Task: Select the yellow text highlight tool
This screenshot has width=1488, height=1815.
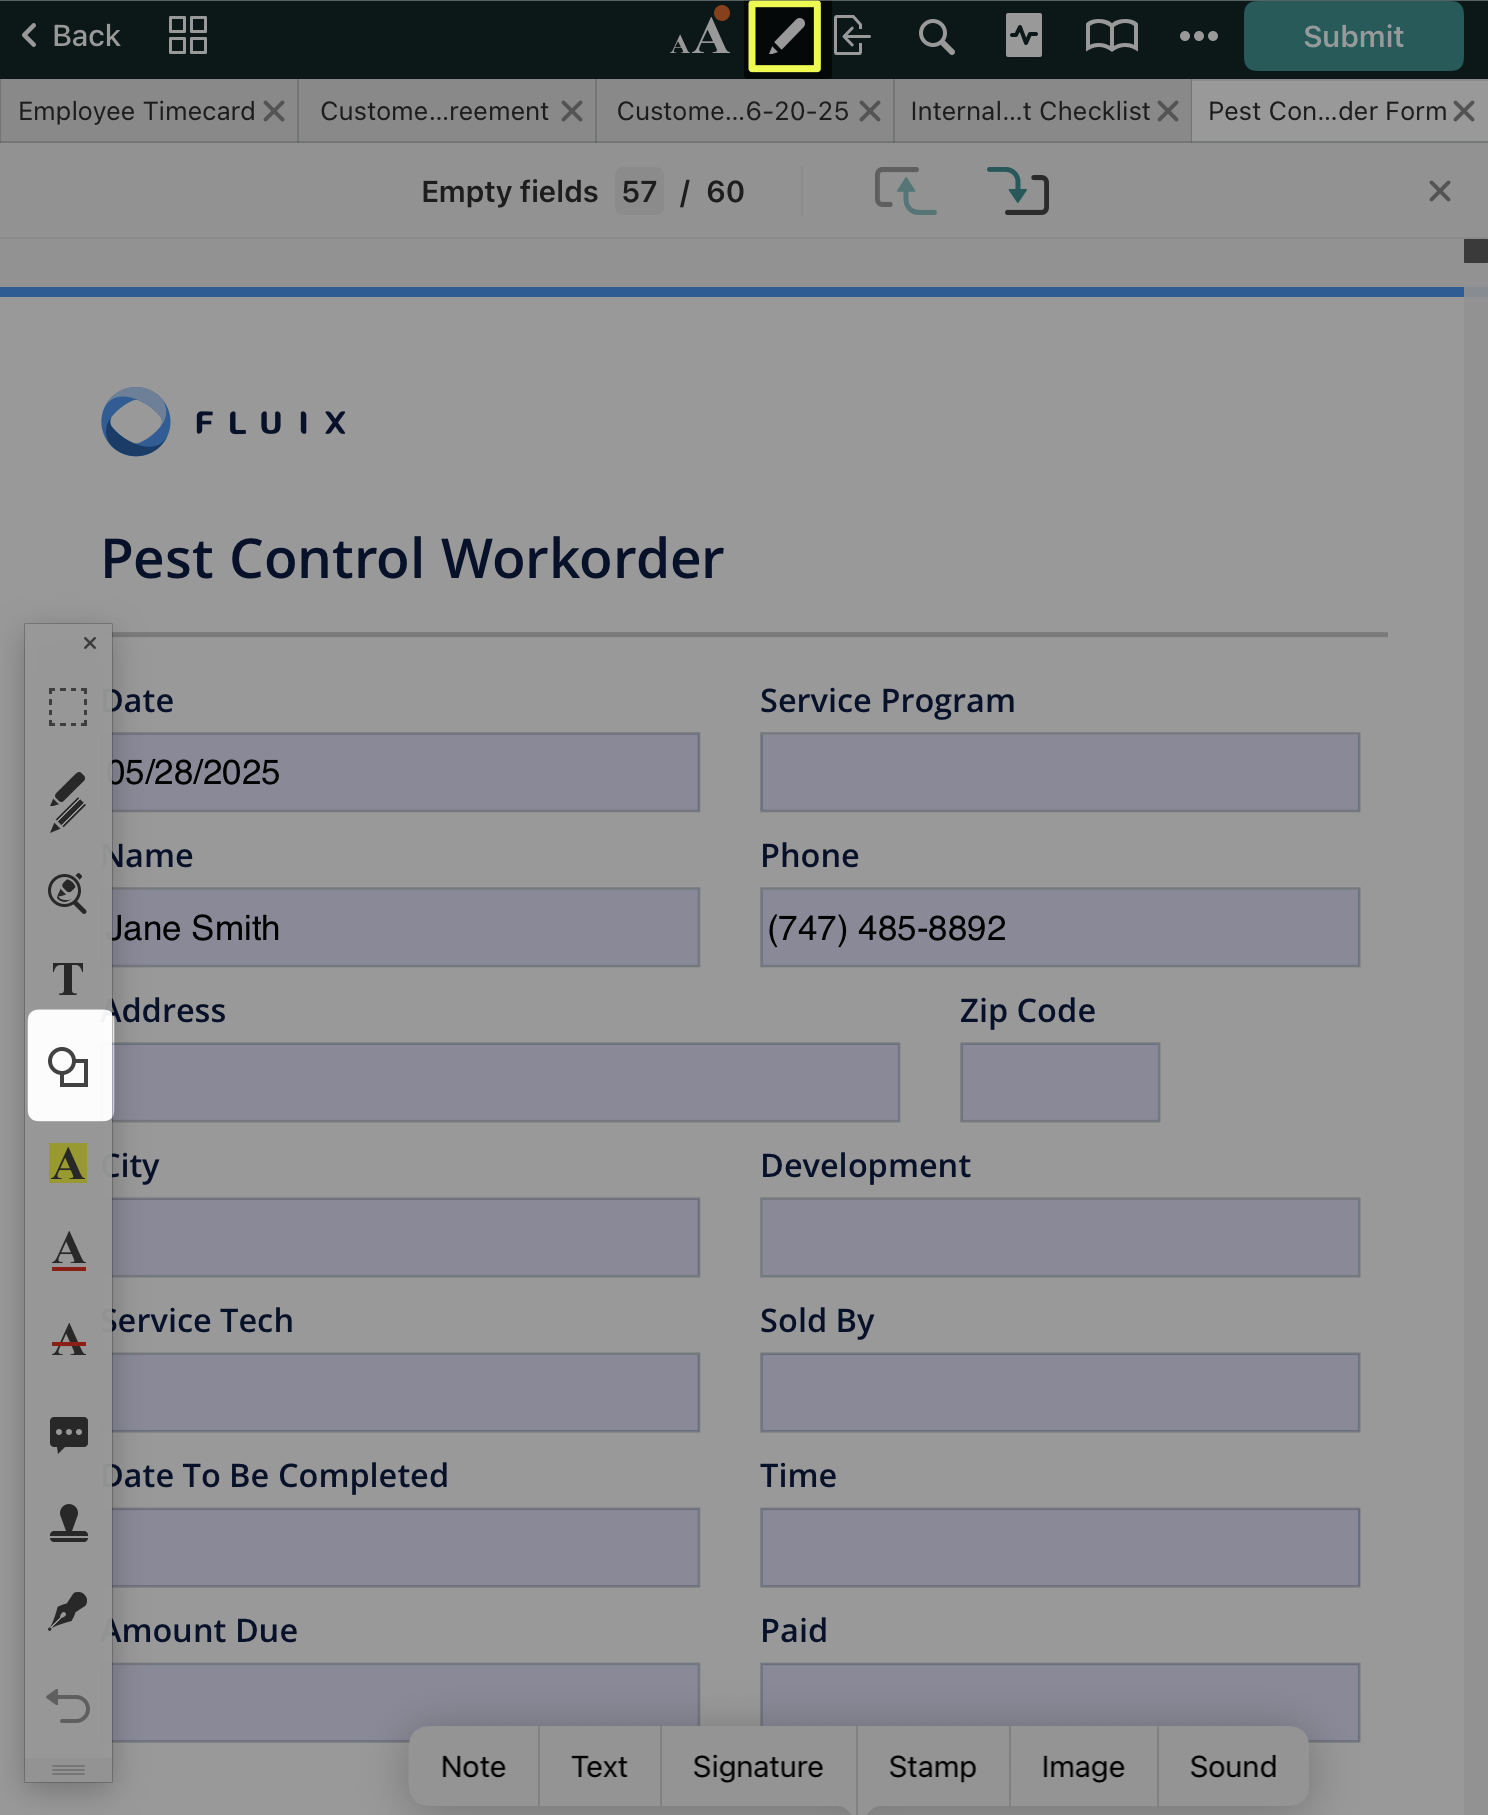Action: 68,1164
